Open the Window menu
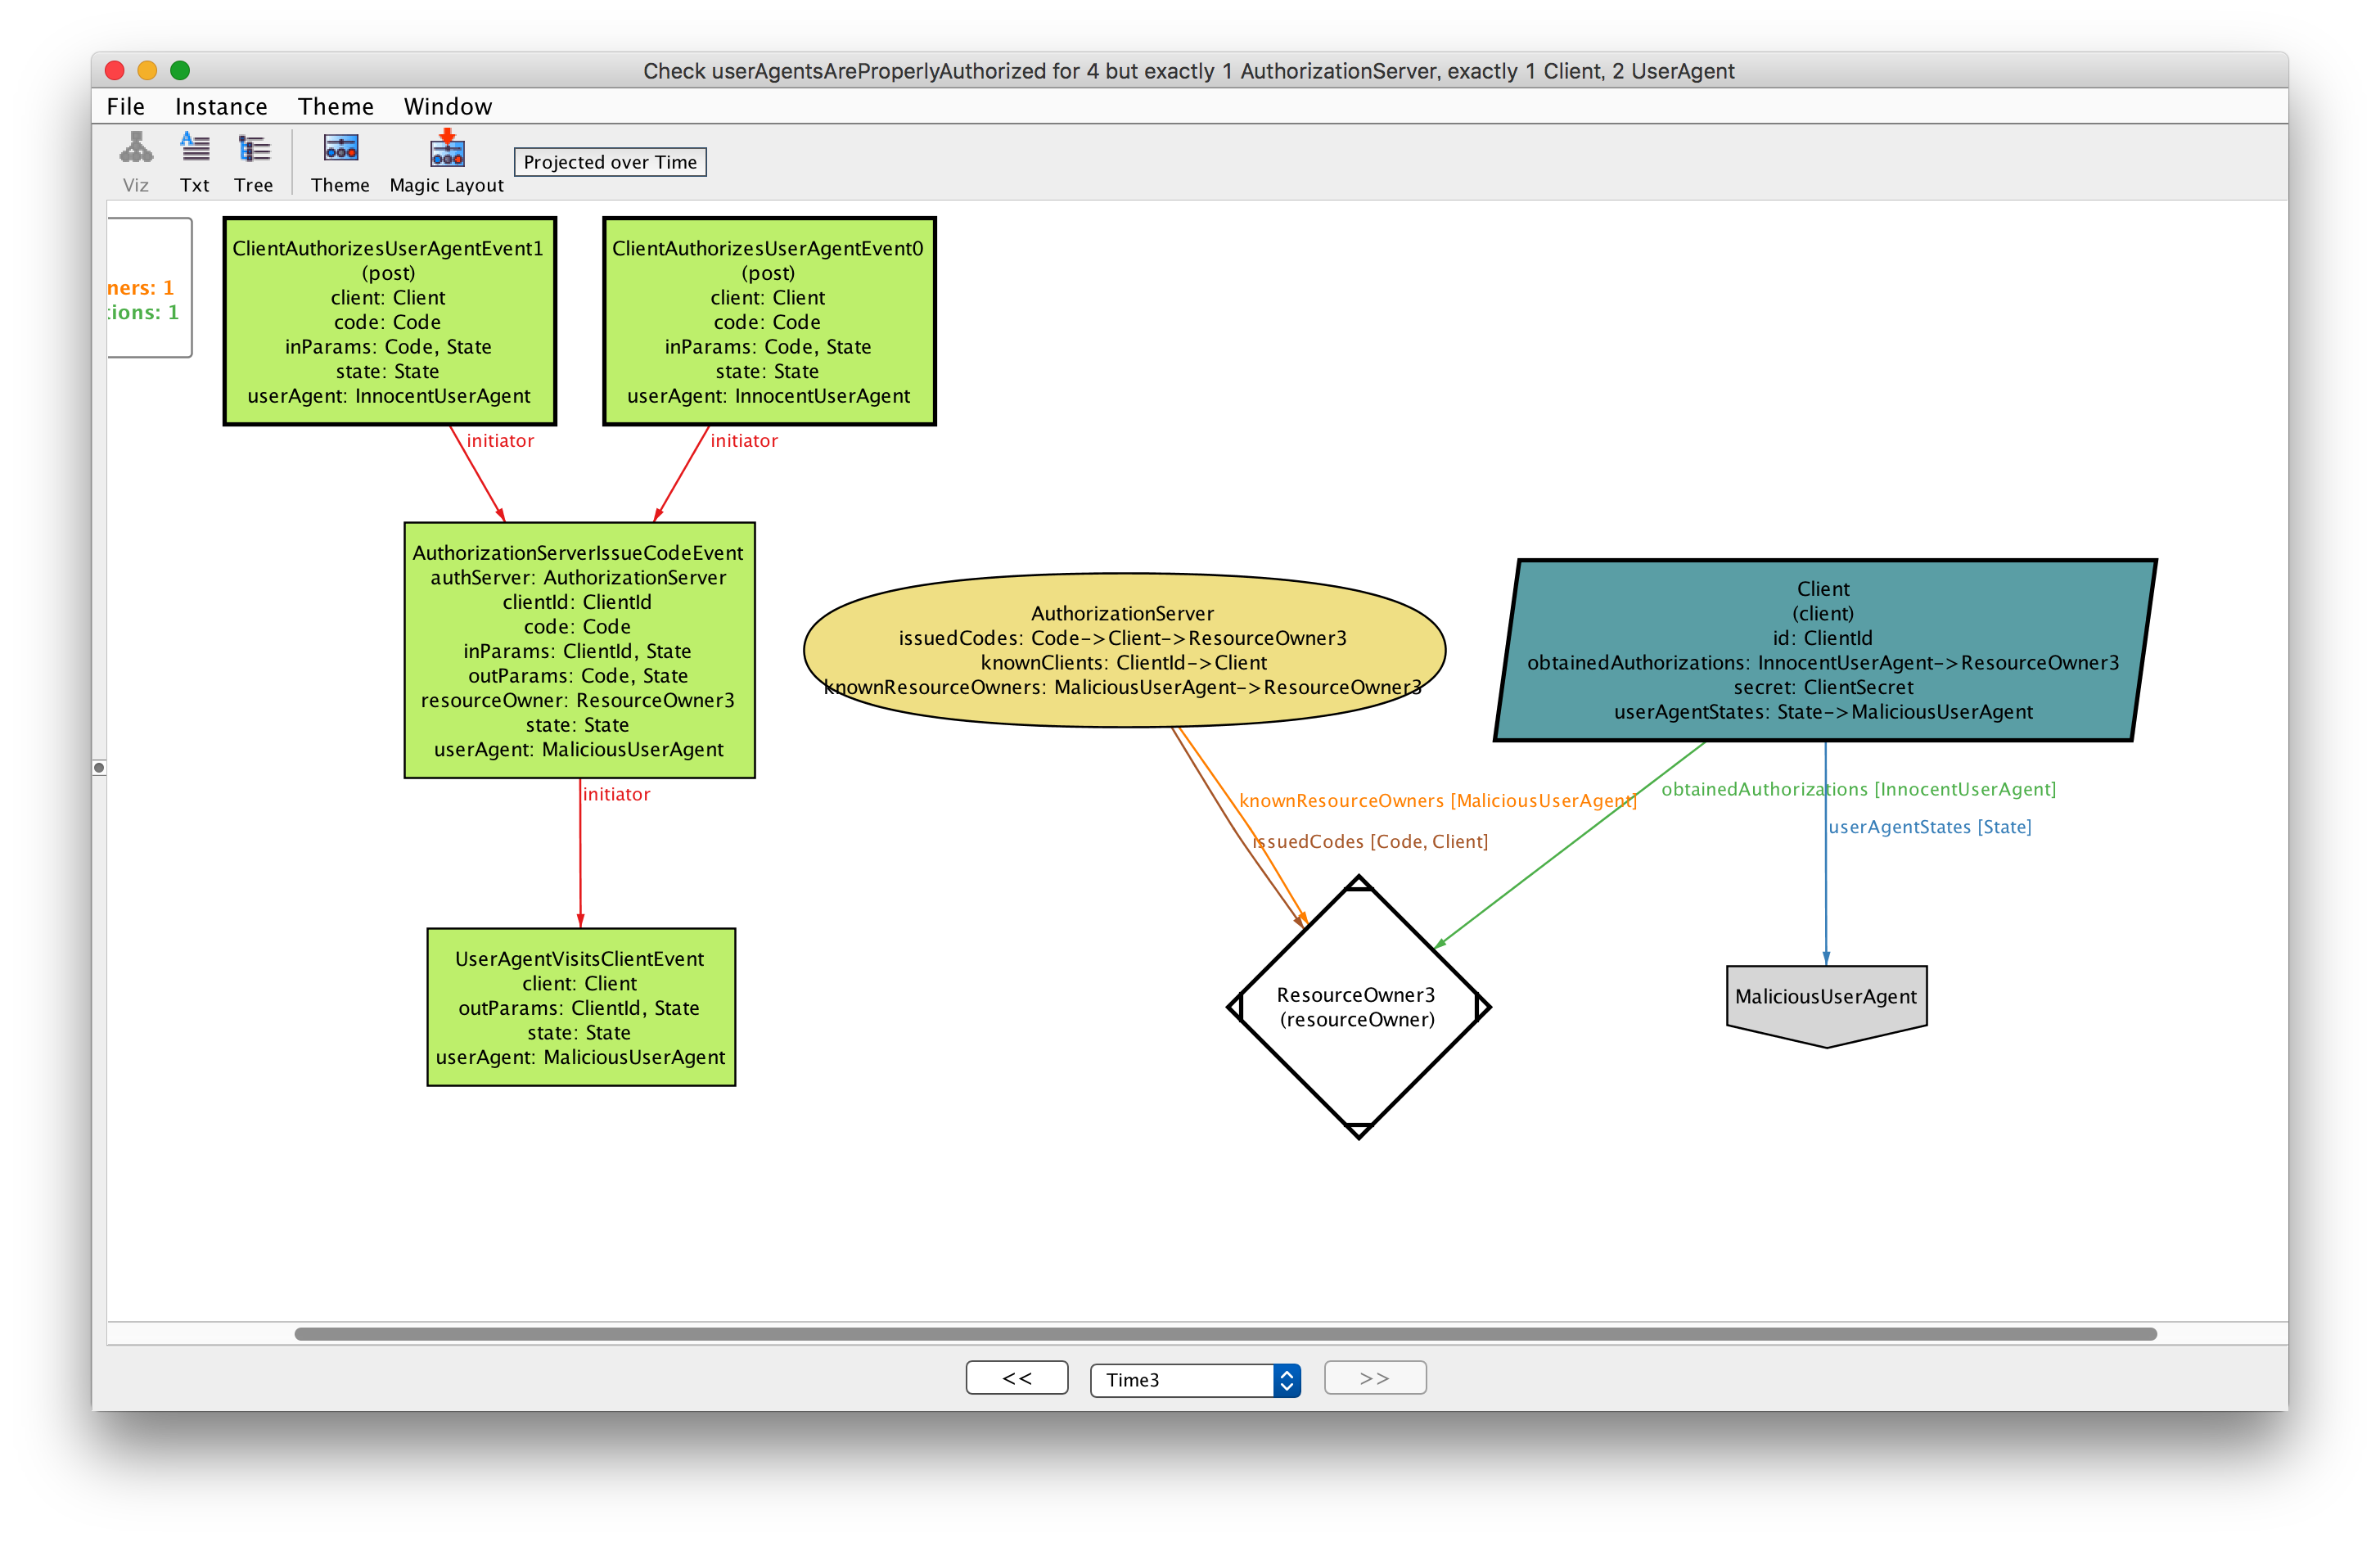This screenshot has width=2380, height=1542. 447,106
